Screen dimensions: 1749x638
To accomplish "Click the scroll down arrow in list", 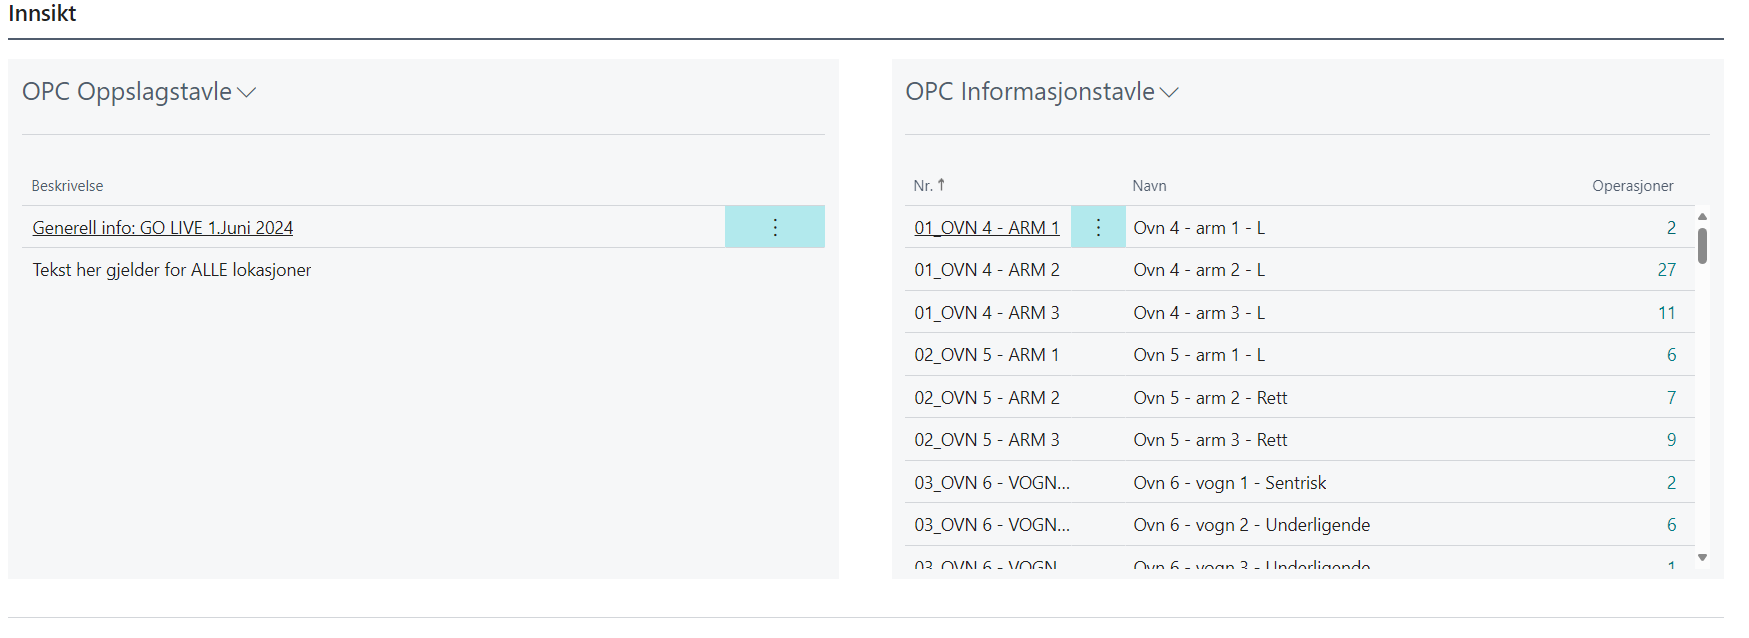I will point(1702,557).
